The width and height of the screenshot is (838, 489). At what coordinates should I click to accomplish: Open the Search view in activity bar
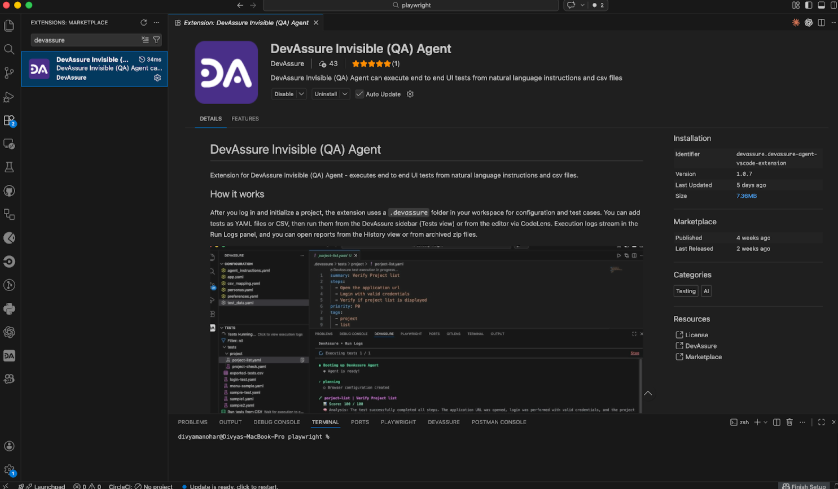9,49
